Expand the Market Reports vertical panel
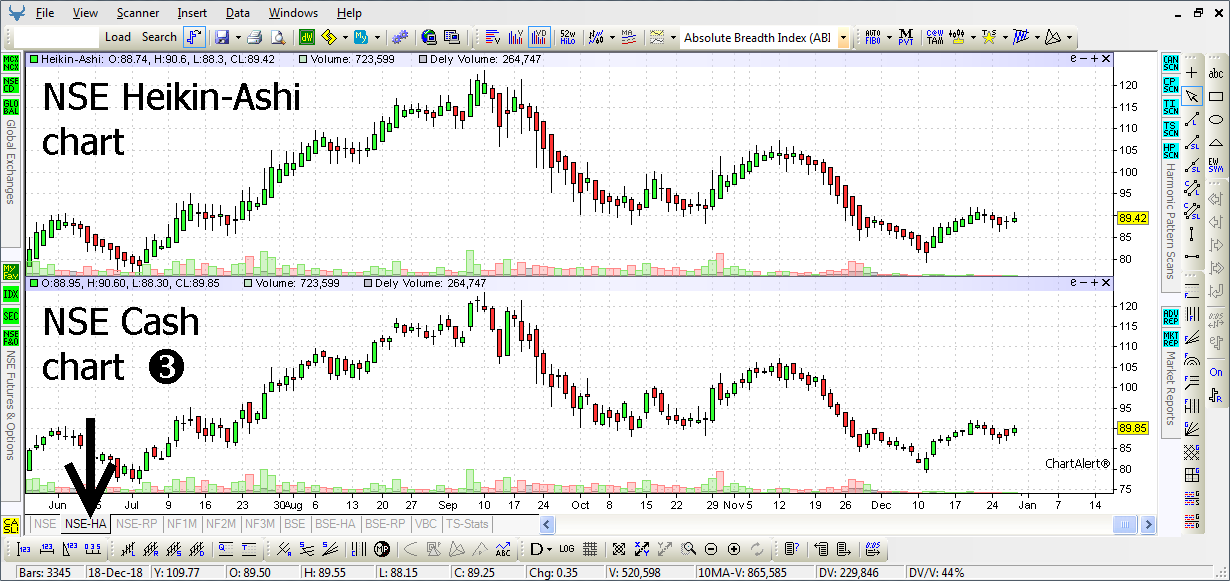 tap(1170, 390)
